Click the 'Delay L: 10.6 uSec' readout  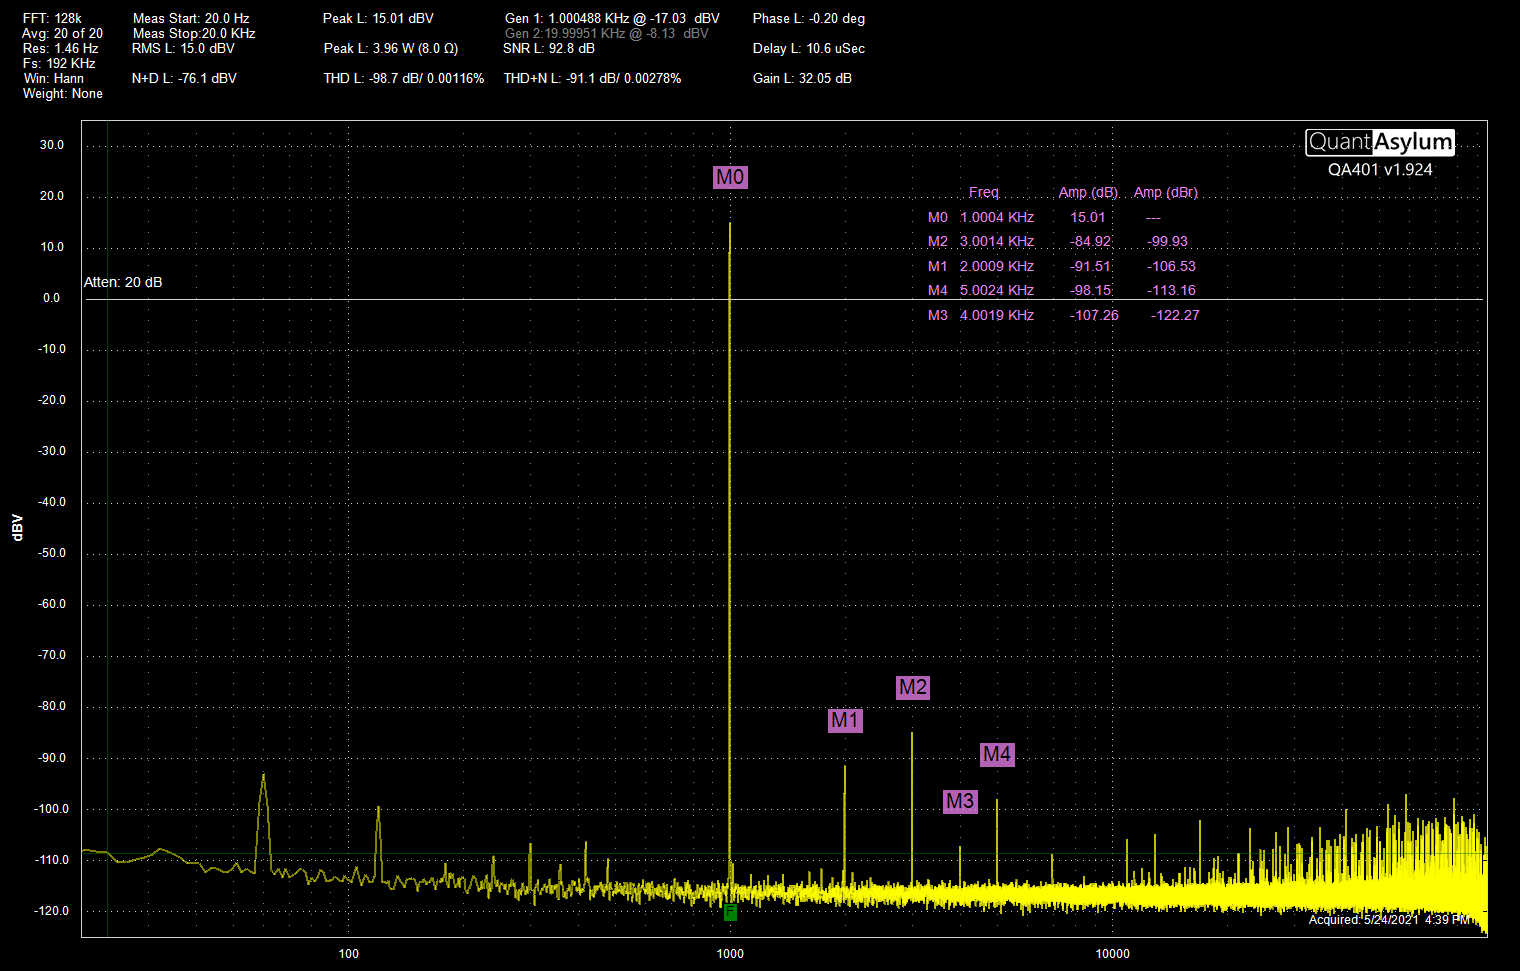pyautogui.click(x=809, y=48)
